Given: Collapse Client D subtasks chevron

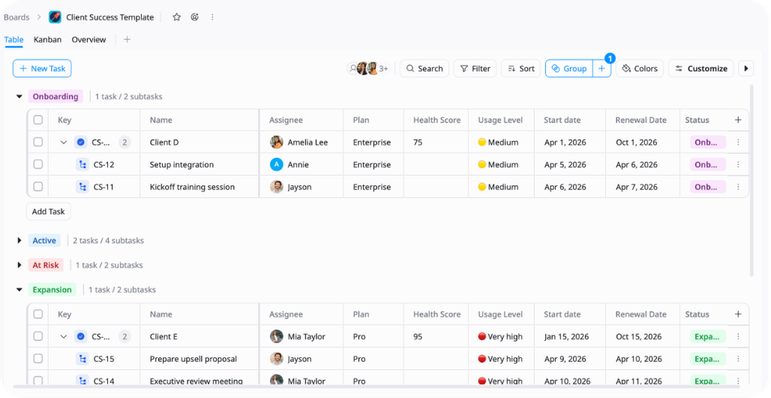Looking at the screenshot, I should click(x=63, y=142).
